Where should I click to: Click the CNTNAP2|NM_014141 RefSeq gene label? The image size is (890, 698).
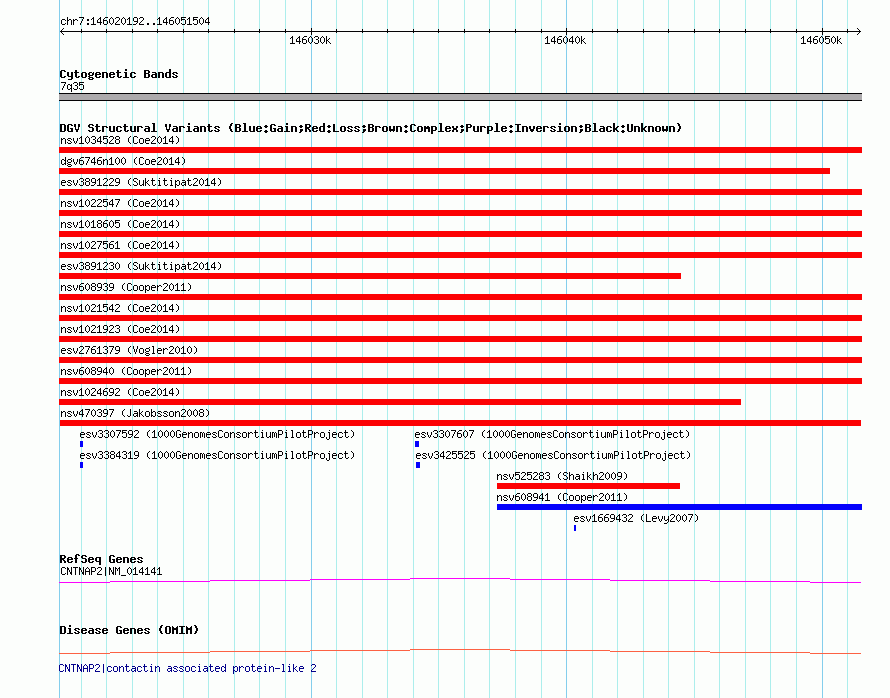click(111, 572)
